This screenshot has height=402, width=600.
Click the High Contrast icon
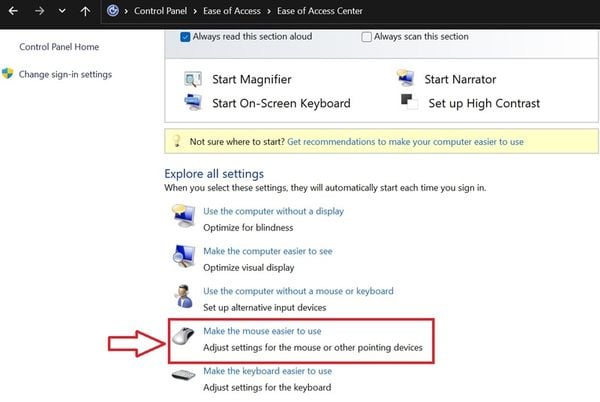point(407,103)
